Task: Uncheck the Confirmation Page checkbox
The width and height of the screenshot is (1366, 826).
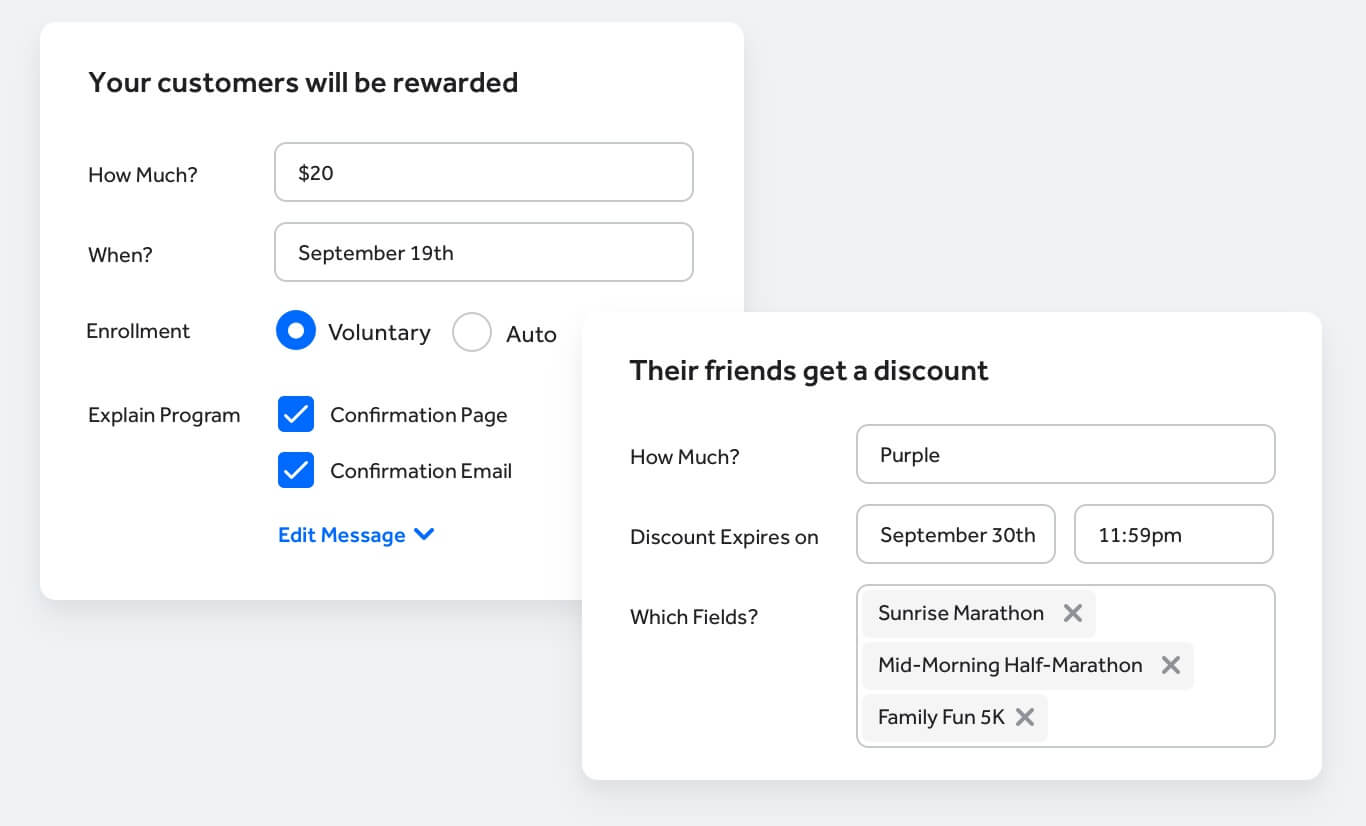Action: point(296,415)
